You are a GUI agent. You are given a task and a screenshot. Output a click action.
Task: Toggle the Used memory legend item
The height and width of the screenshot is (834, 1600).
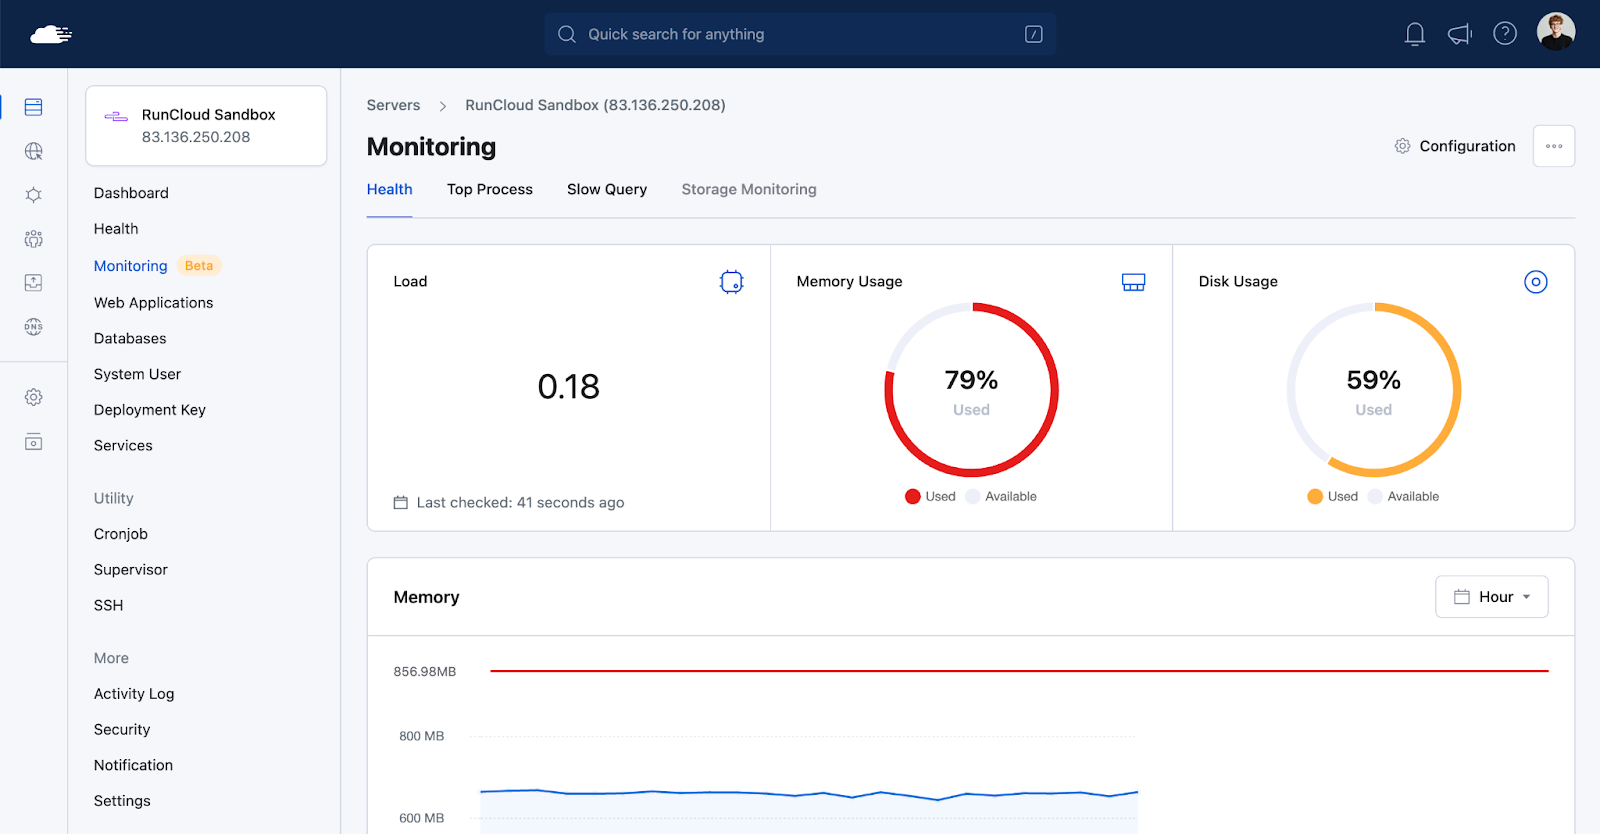pos(930,497)
